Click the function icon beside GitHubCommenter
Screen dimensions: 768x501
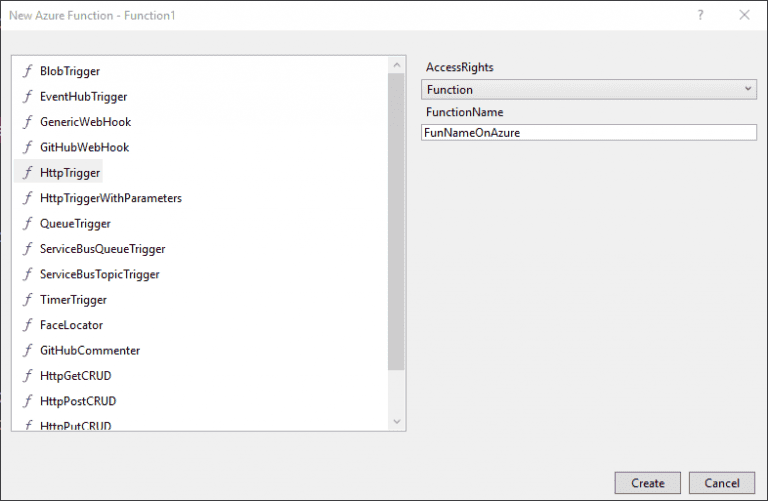[x=28, y=351]
